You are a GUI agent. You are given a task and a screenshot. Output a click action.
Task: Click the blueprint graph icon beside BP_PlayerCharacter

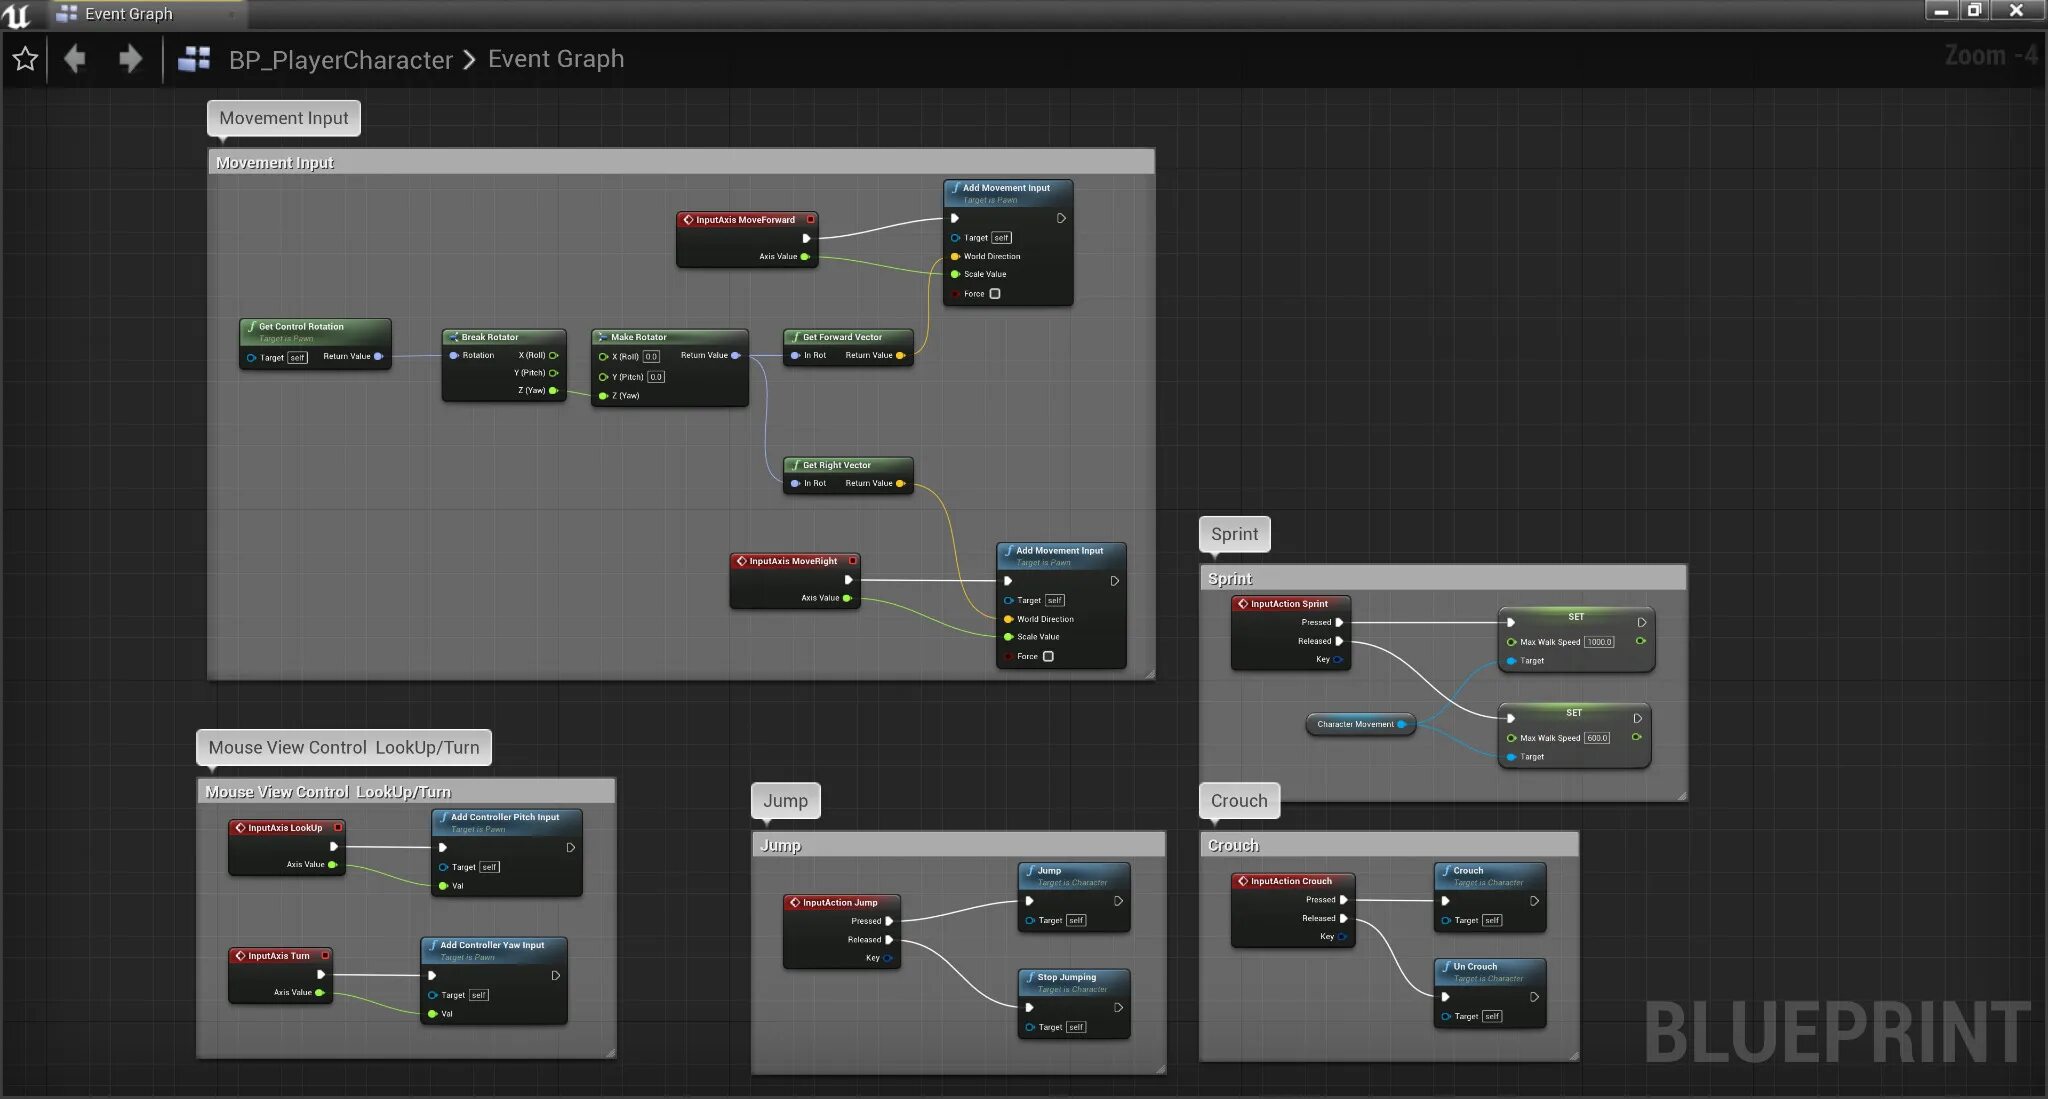pos(194,59)
